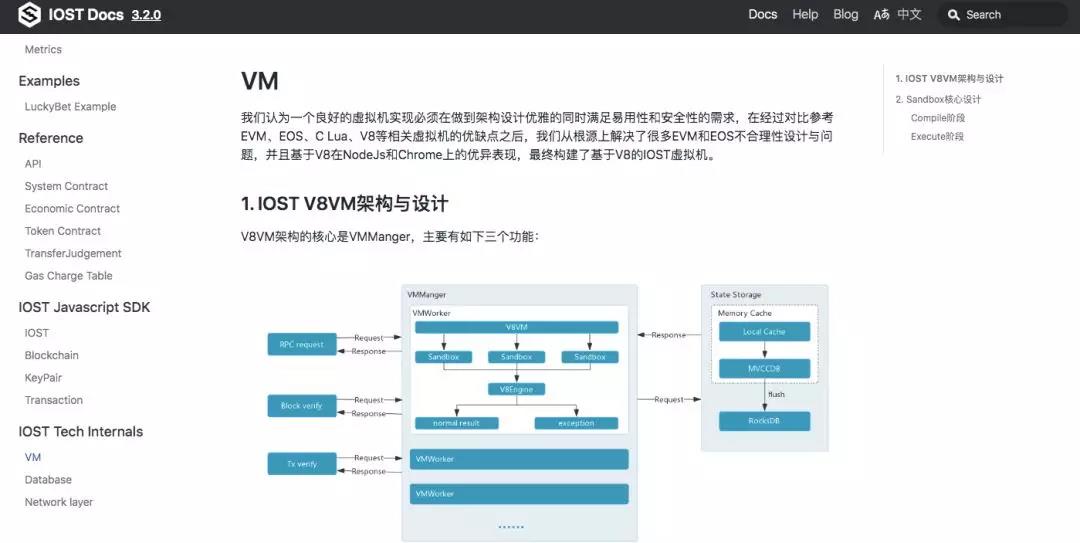
Task: Open the KeyPair SDK page
Action: click(43, 378)
